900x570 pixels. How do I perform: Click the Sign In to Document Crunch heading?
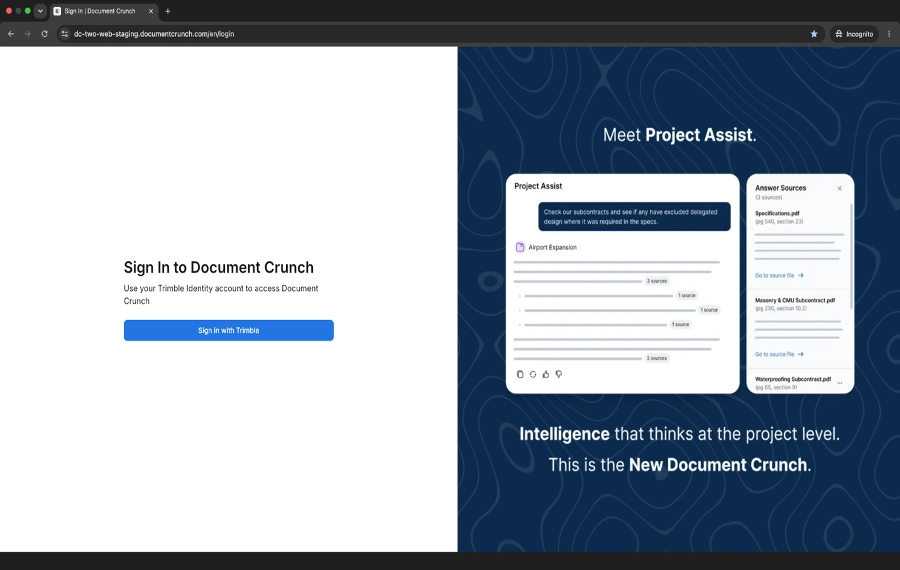coord(219,267)
